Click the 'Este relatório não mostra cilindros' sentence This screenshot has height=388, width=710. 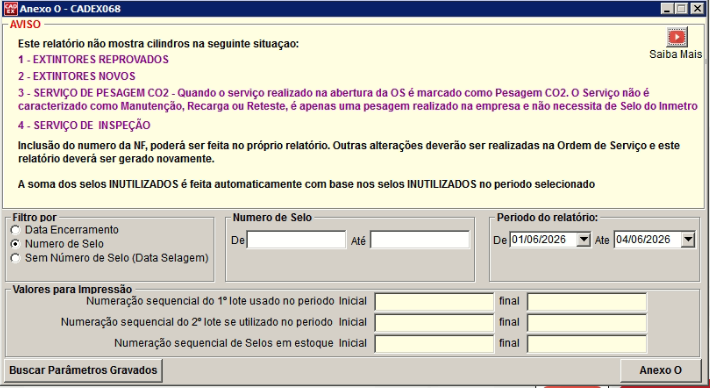tap(158, 44)
